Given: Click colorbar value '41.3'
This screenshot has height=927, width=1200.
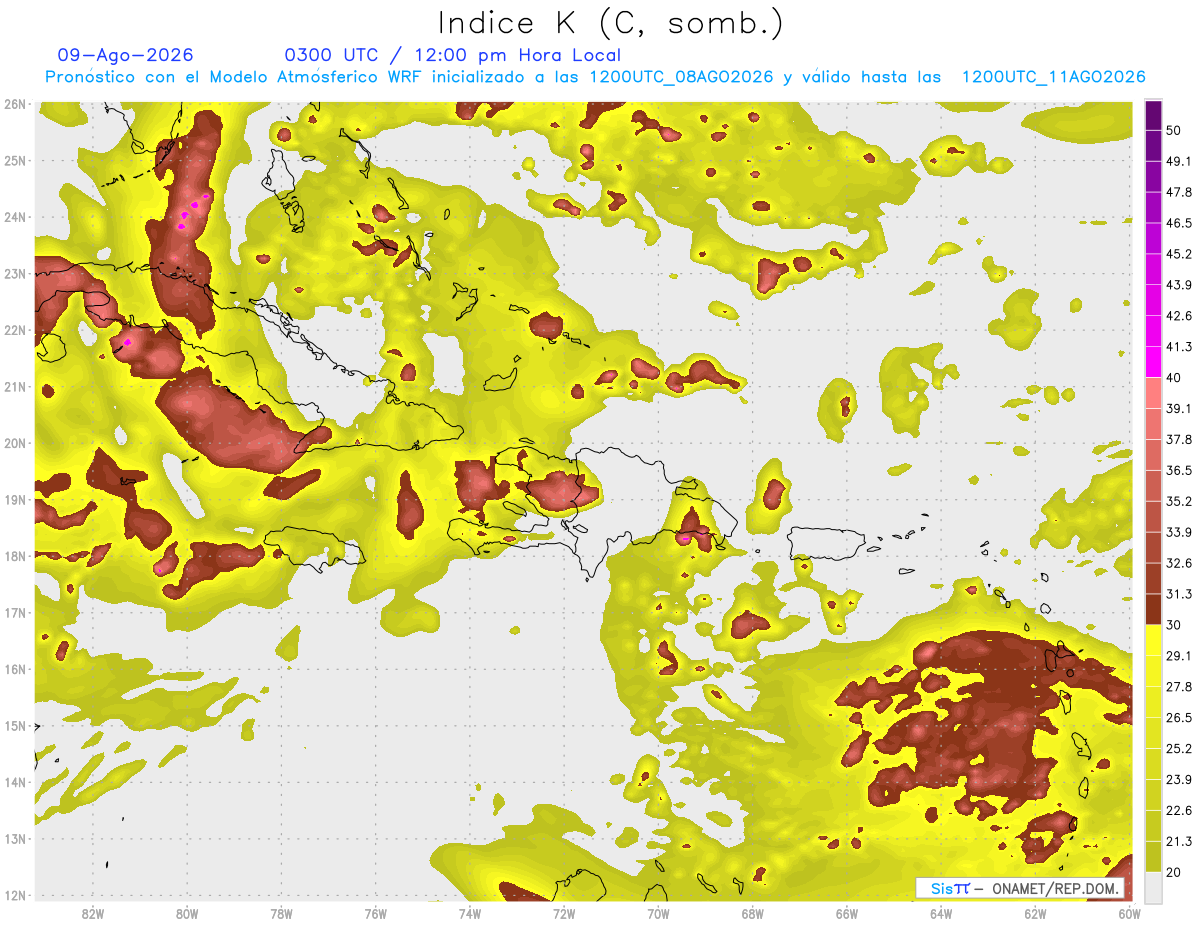Looking at the screenshot, I should pos(1179,347).
